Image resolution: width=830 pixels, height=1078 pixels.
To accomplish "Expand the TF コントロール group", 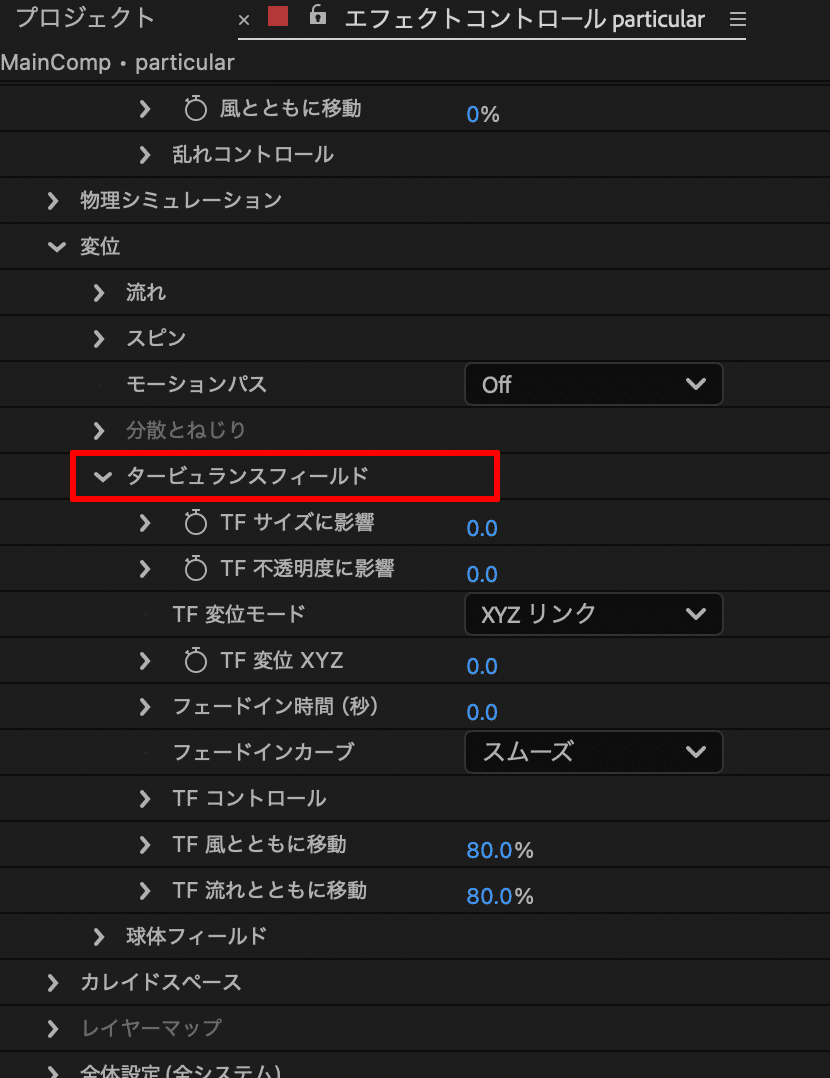I will click(x=143, y=798).
